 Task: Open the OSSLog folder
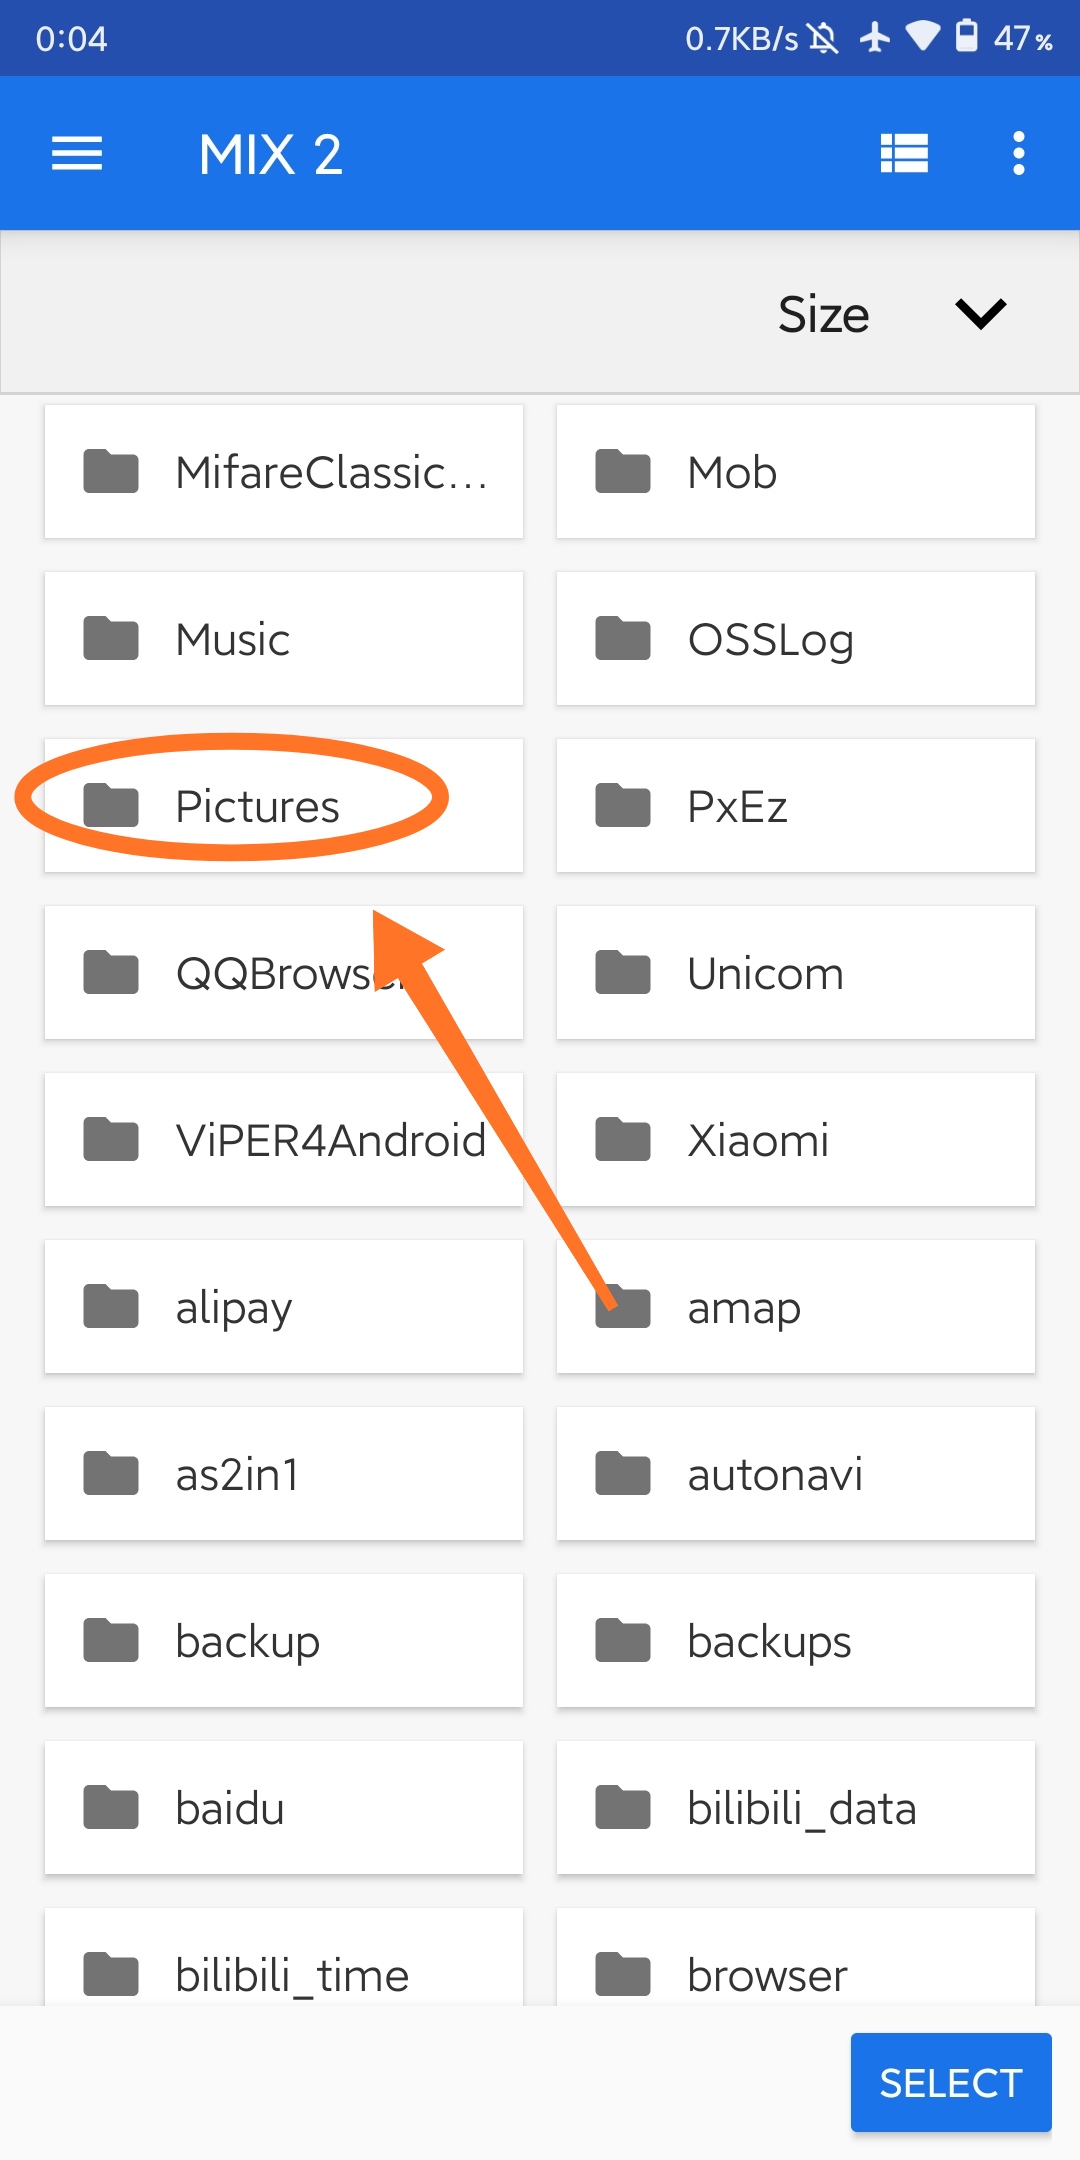(796, 639)
